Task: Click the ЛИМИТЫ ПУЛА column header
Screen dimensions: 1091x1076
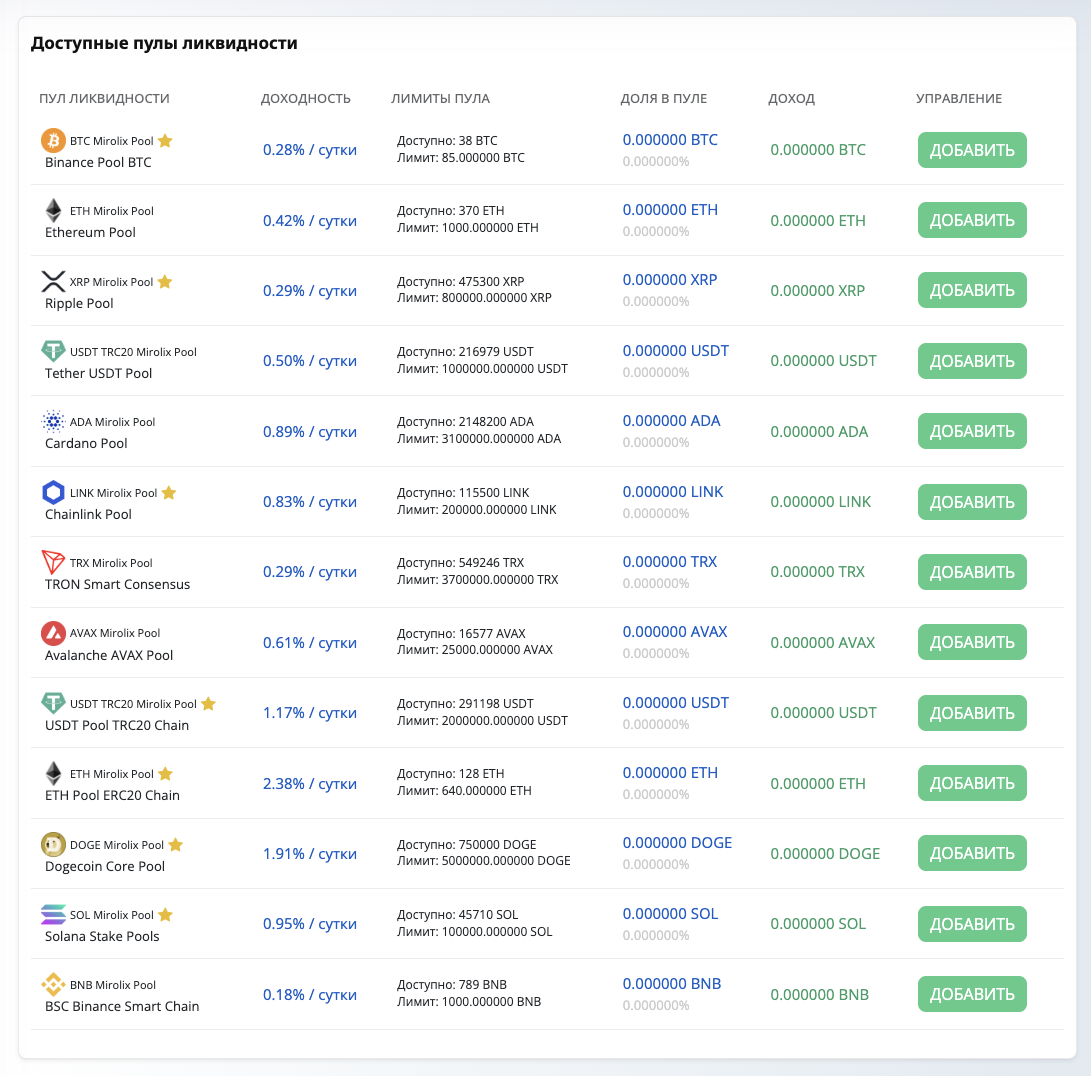Action: coord(440,98)
